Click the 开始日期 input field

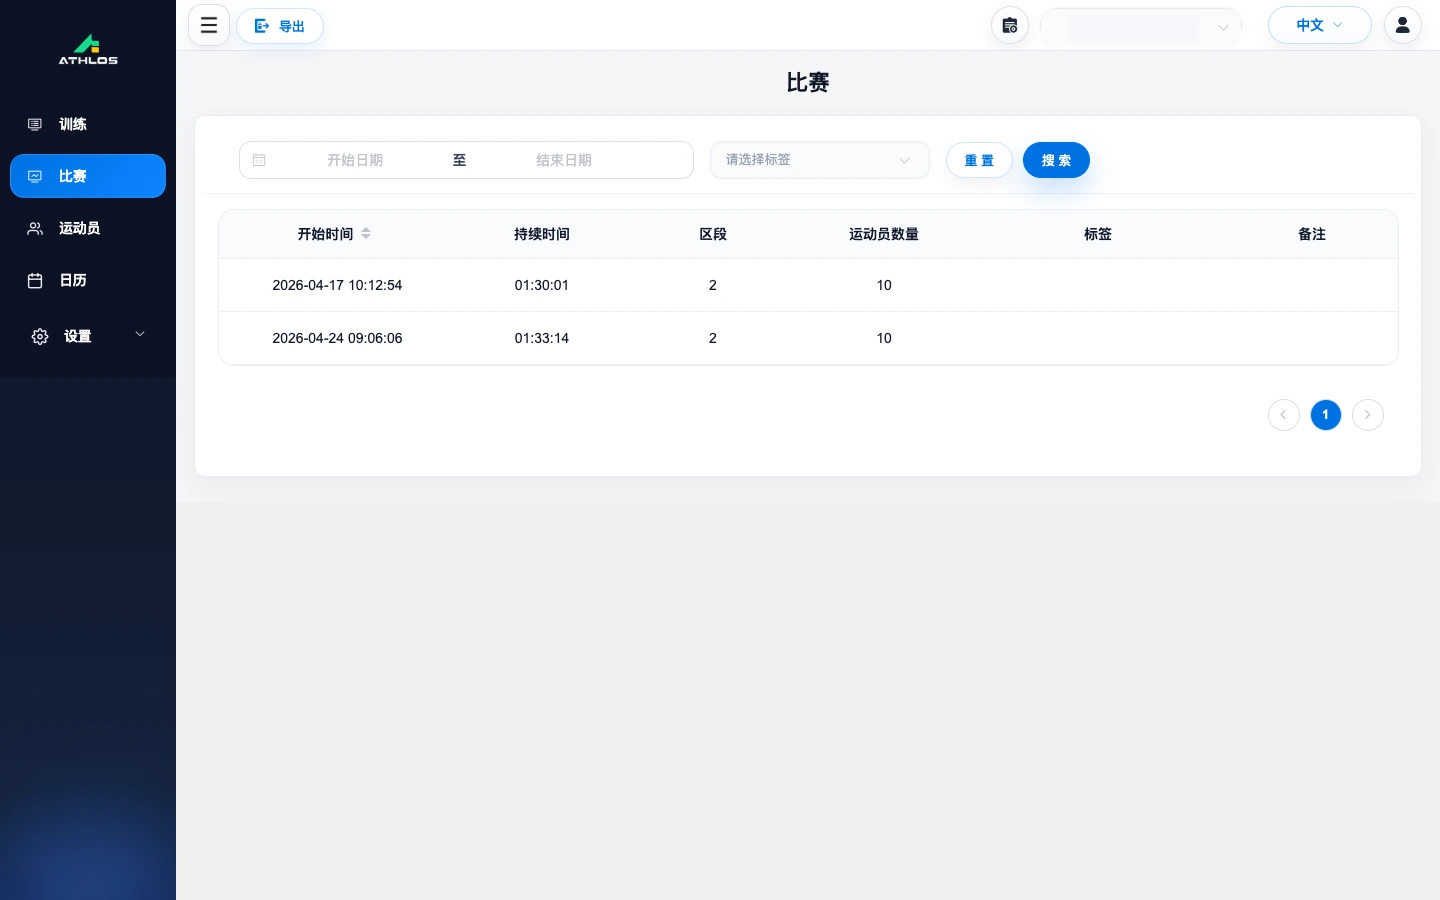coord(355,160)
